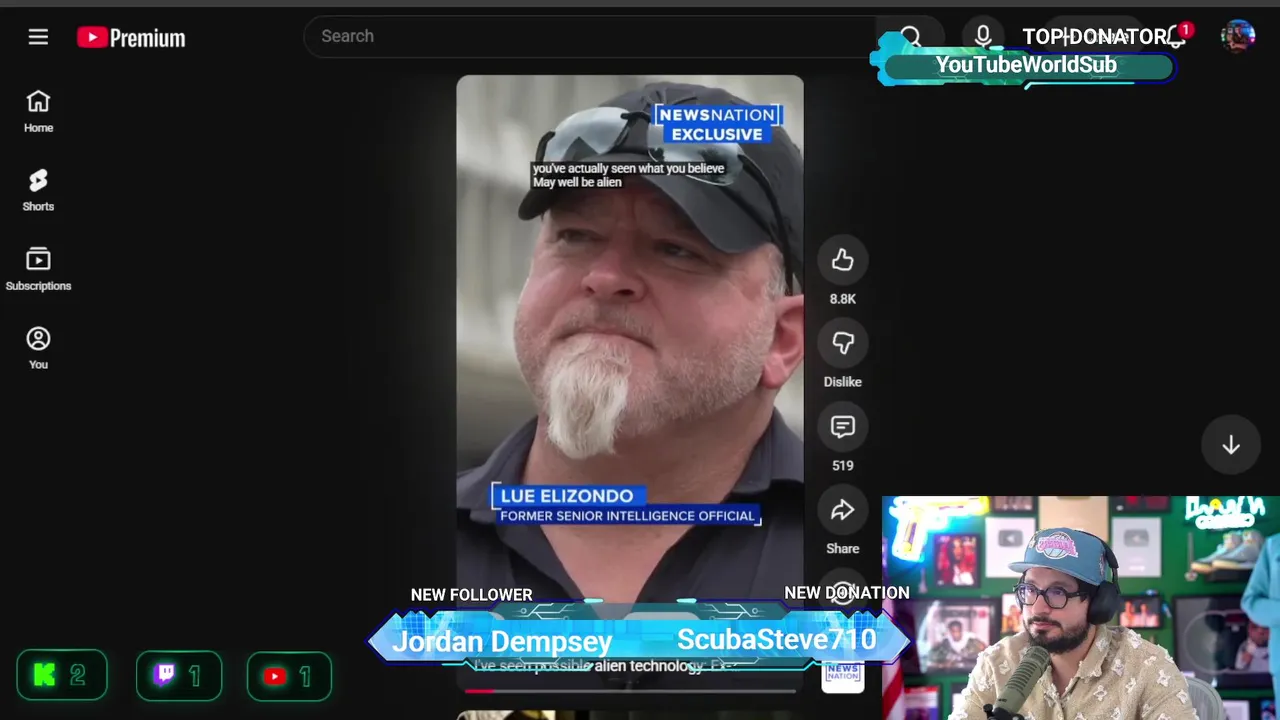Open Subscriptions in the sidebar

click(x=38, y=269)
